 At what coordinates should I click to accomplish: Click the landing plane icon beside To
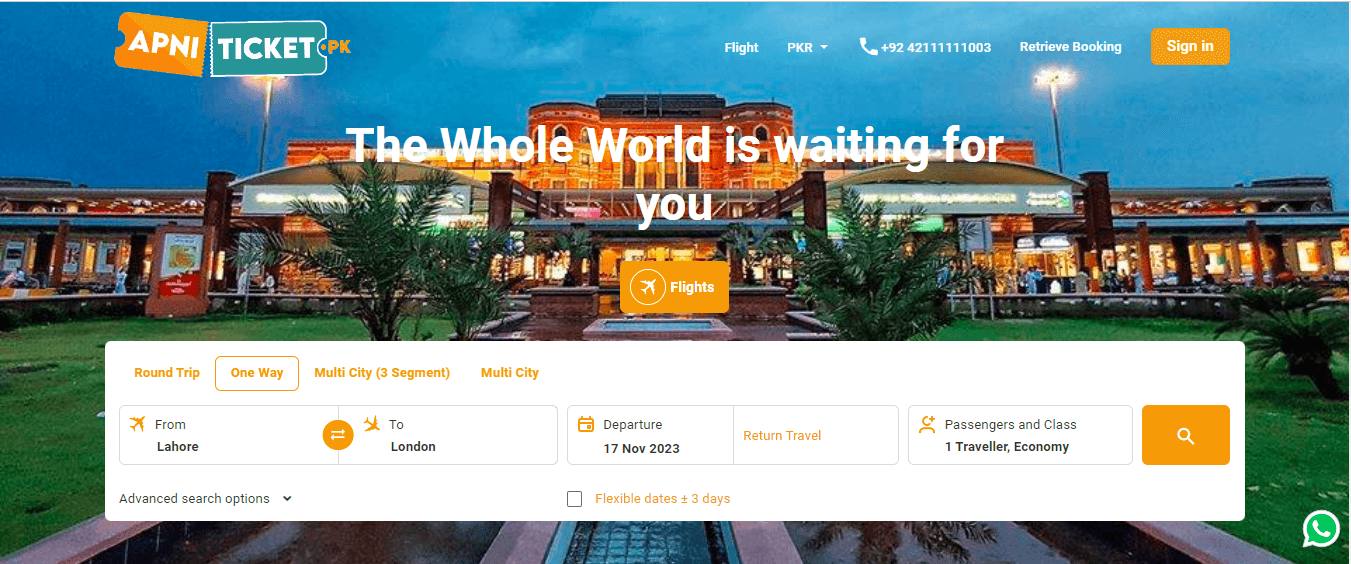tap(372, 424)
